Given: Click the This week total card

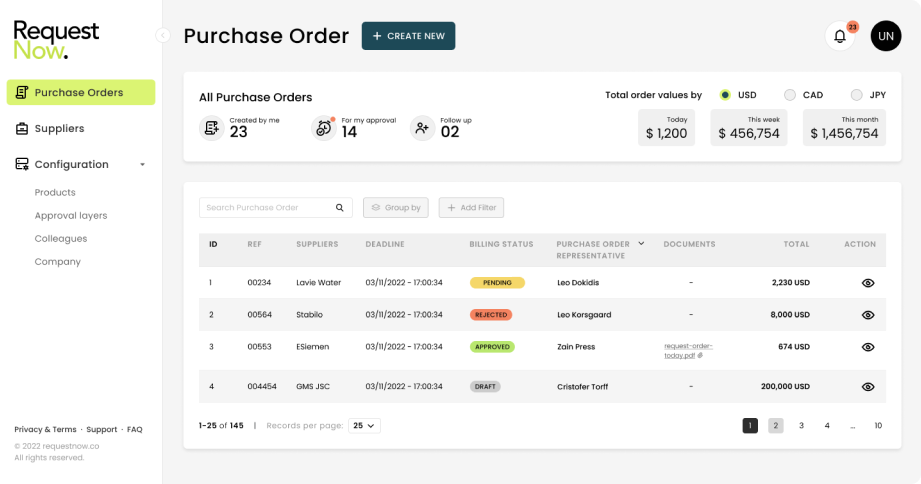Looking at the screenshot, I should click(749, 127).
